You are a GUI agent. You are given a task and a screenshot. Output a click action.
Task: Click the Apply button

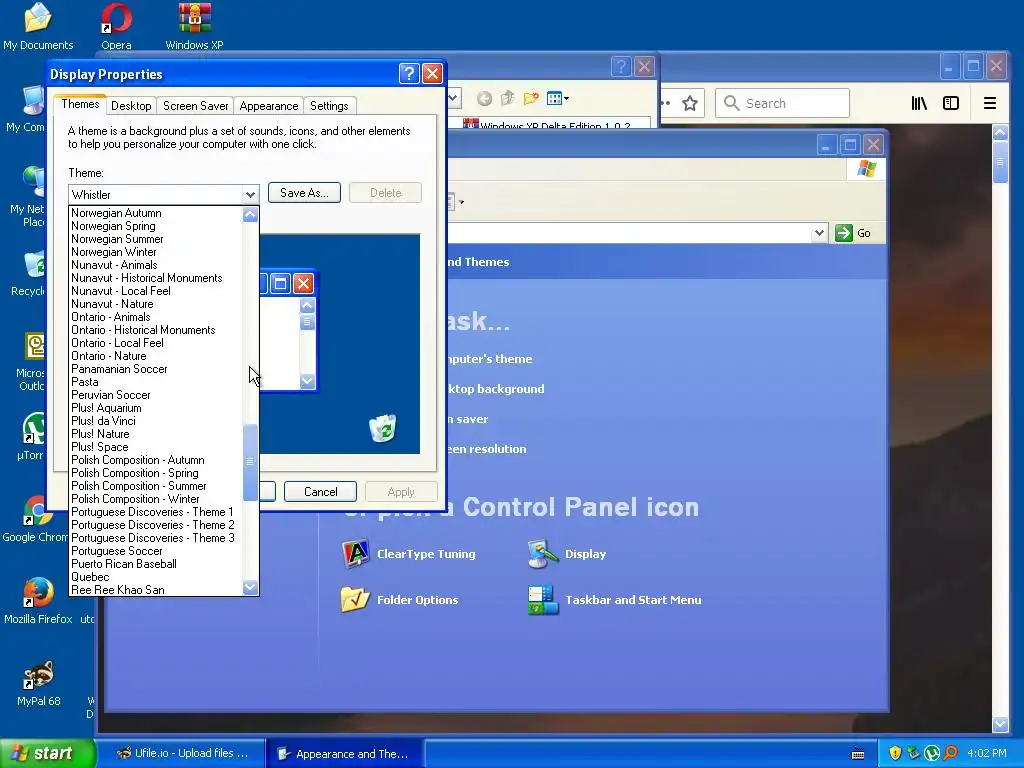(x=401, y=492)
